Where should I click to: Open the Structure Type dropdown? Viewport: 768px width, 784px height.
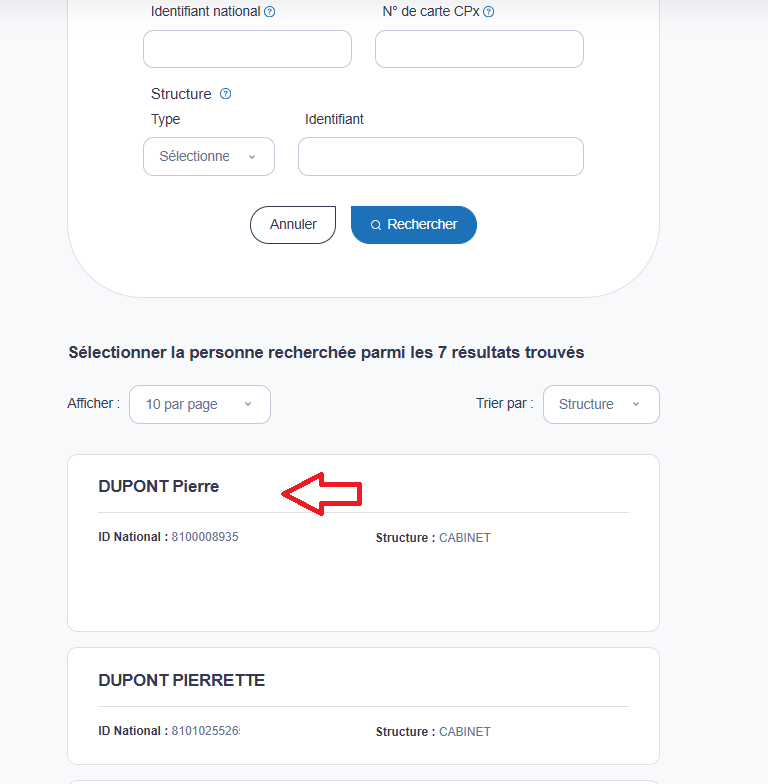tap(209, 156)
